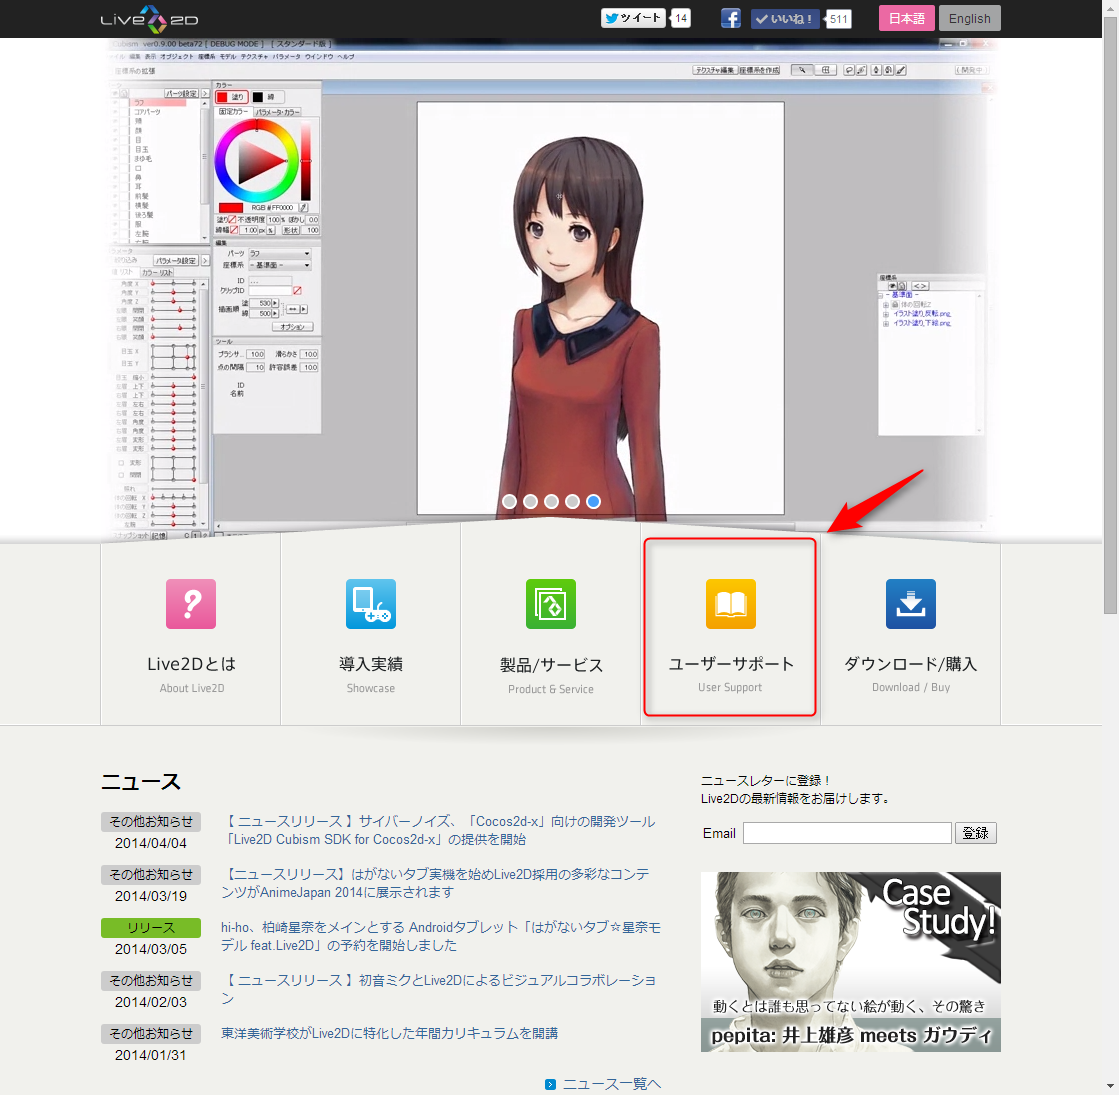Screen dimensions: 1119x1095
Task: Open the Facebook icon link
Action: pyautogui.click(x=731, y=19)
